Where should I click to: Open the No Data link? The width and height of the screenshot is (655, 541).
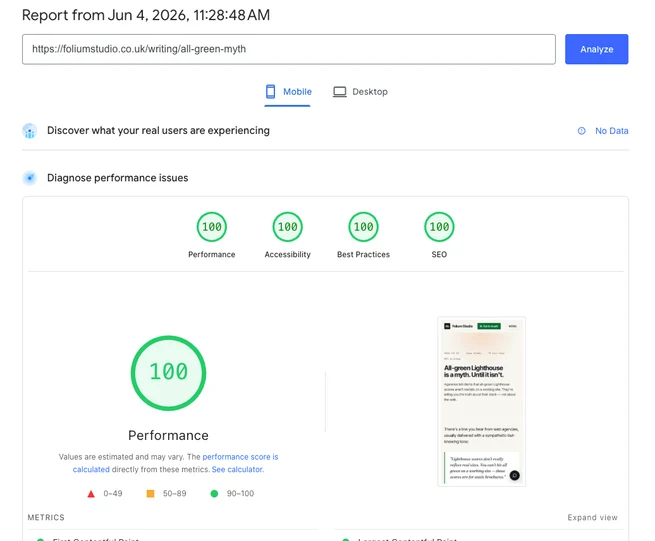tap(612, 131)
